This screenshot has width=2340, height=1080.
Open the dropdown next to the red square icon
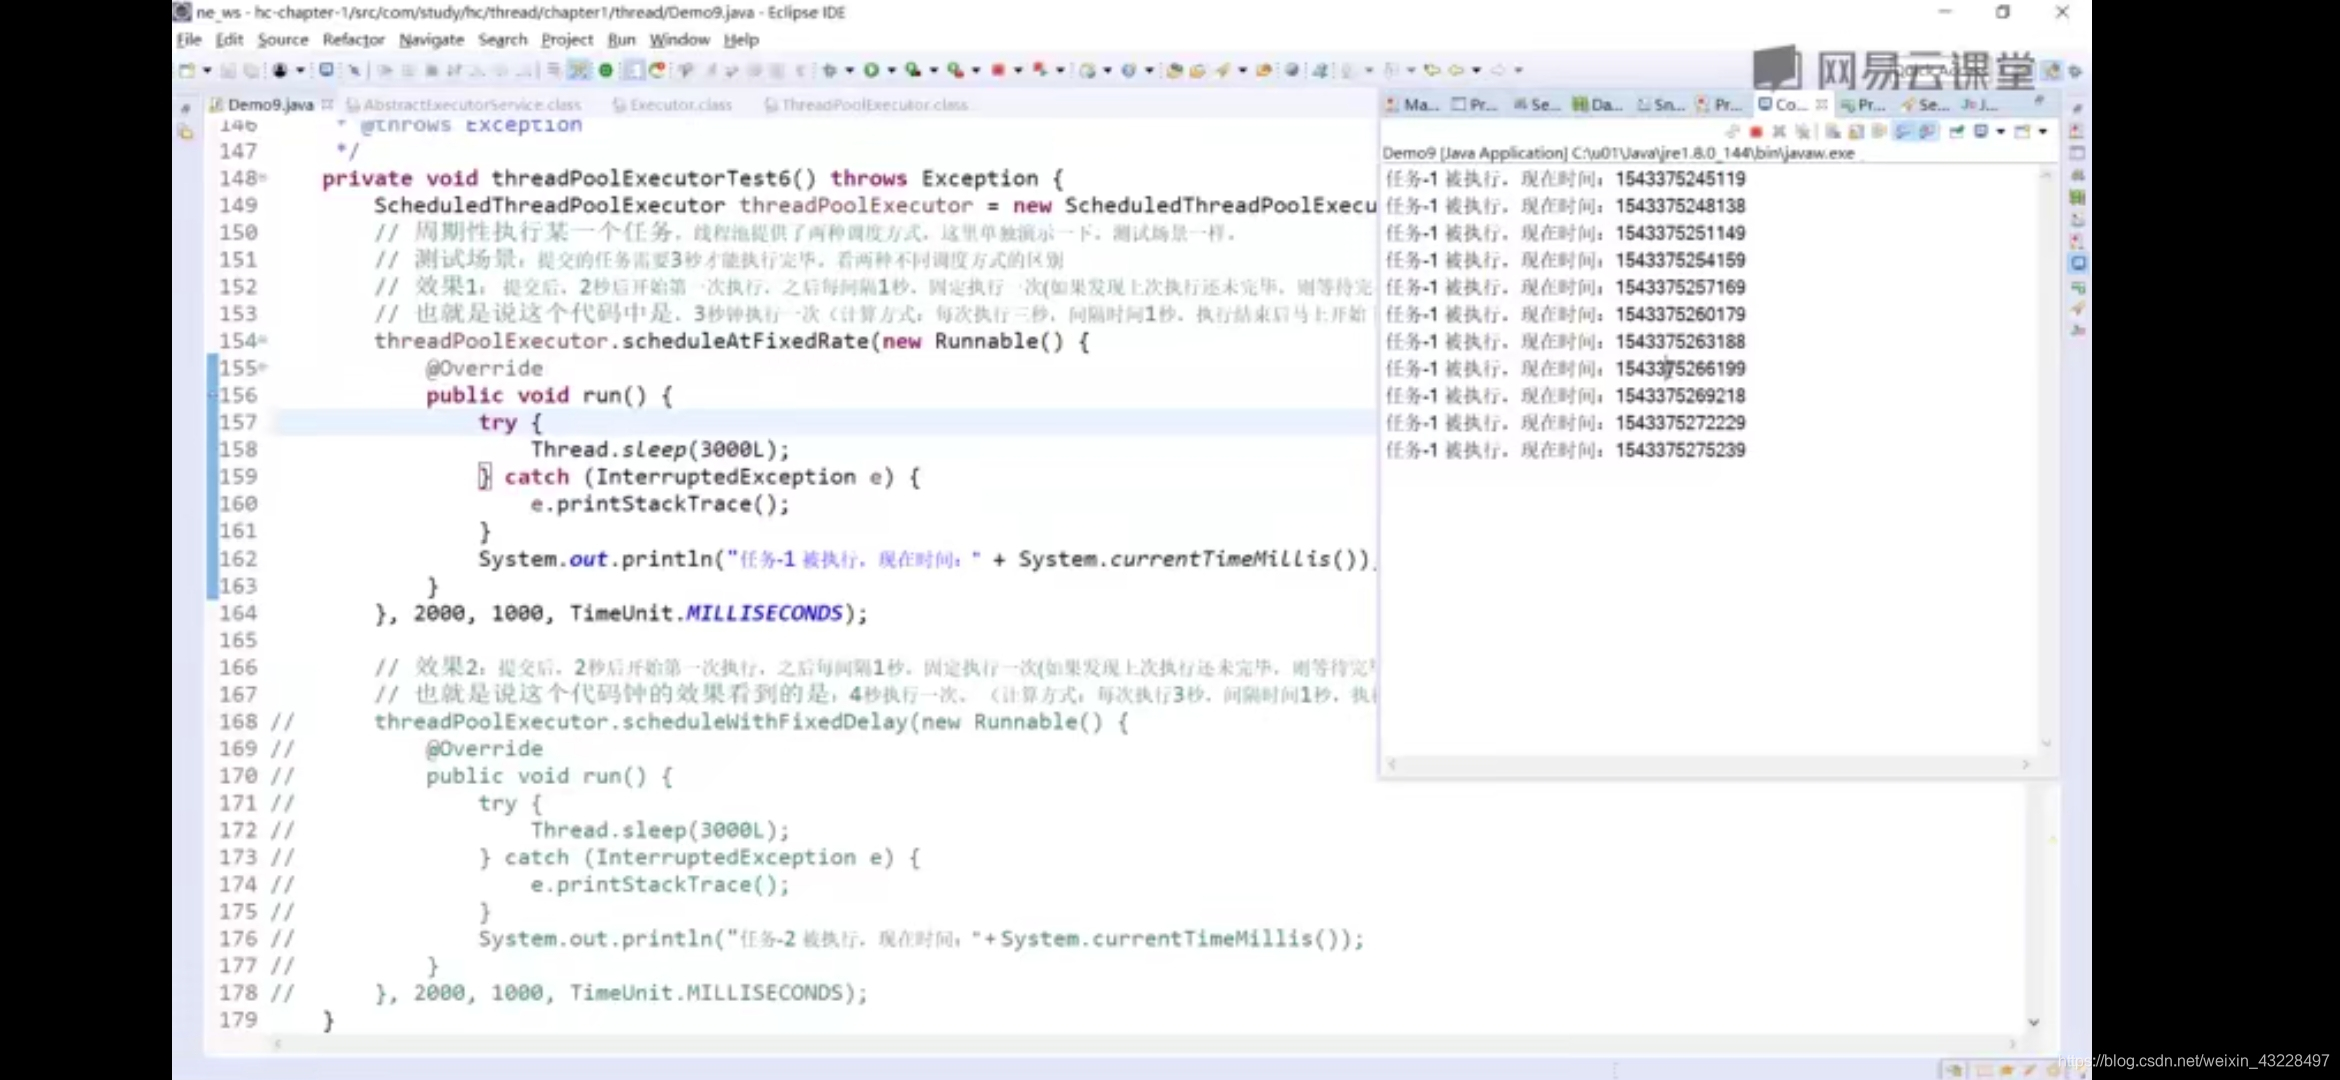point(1018,70)
